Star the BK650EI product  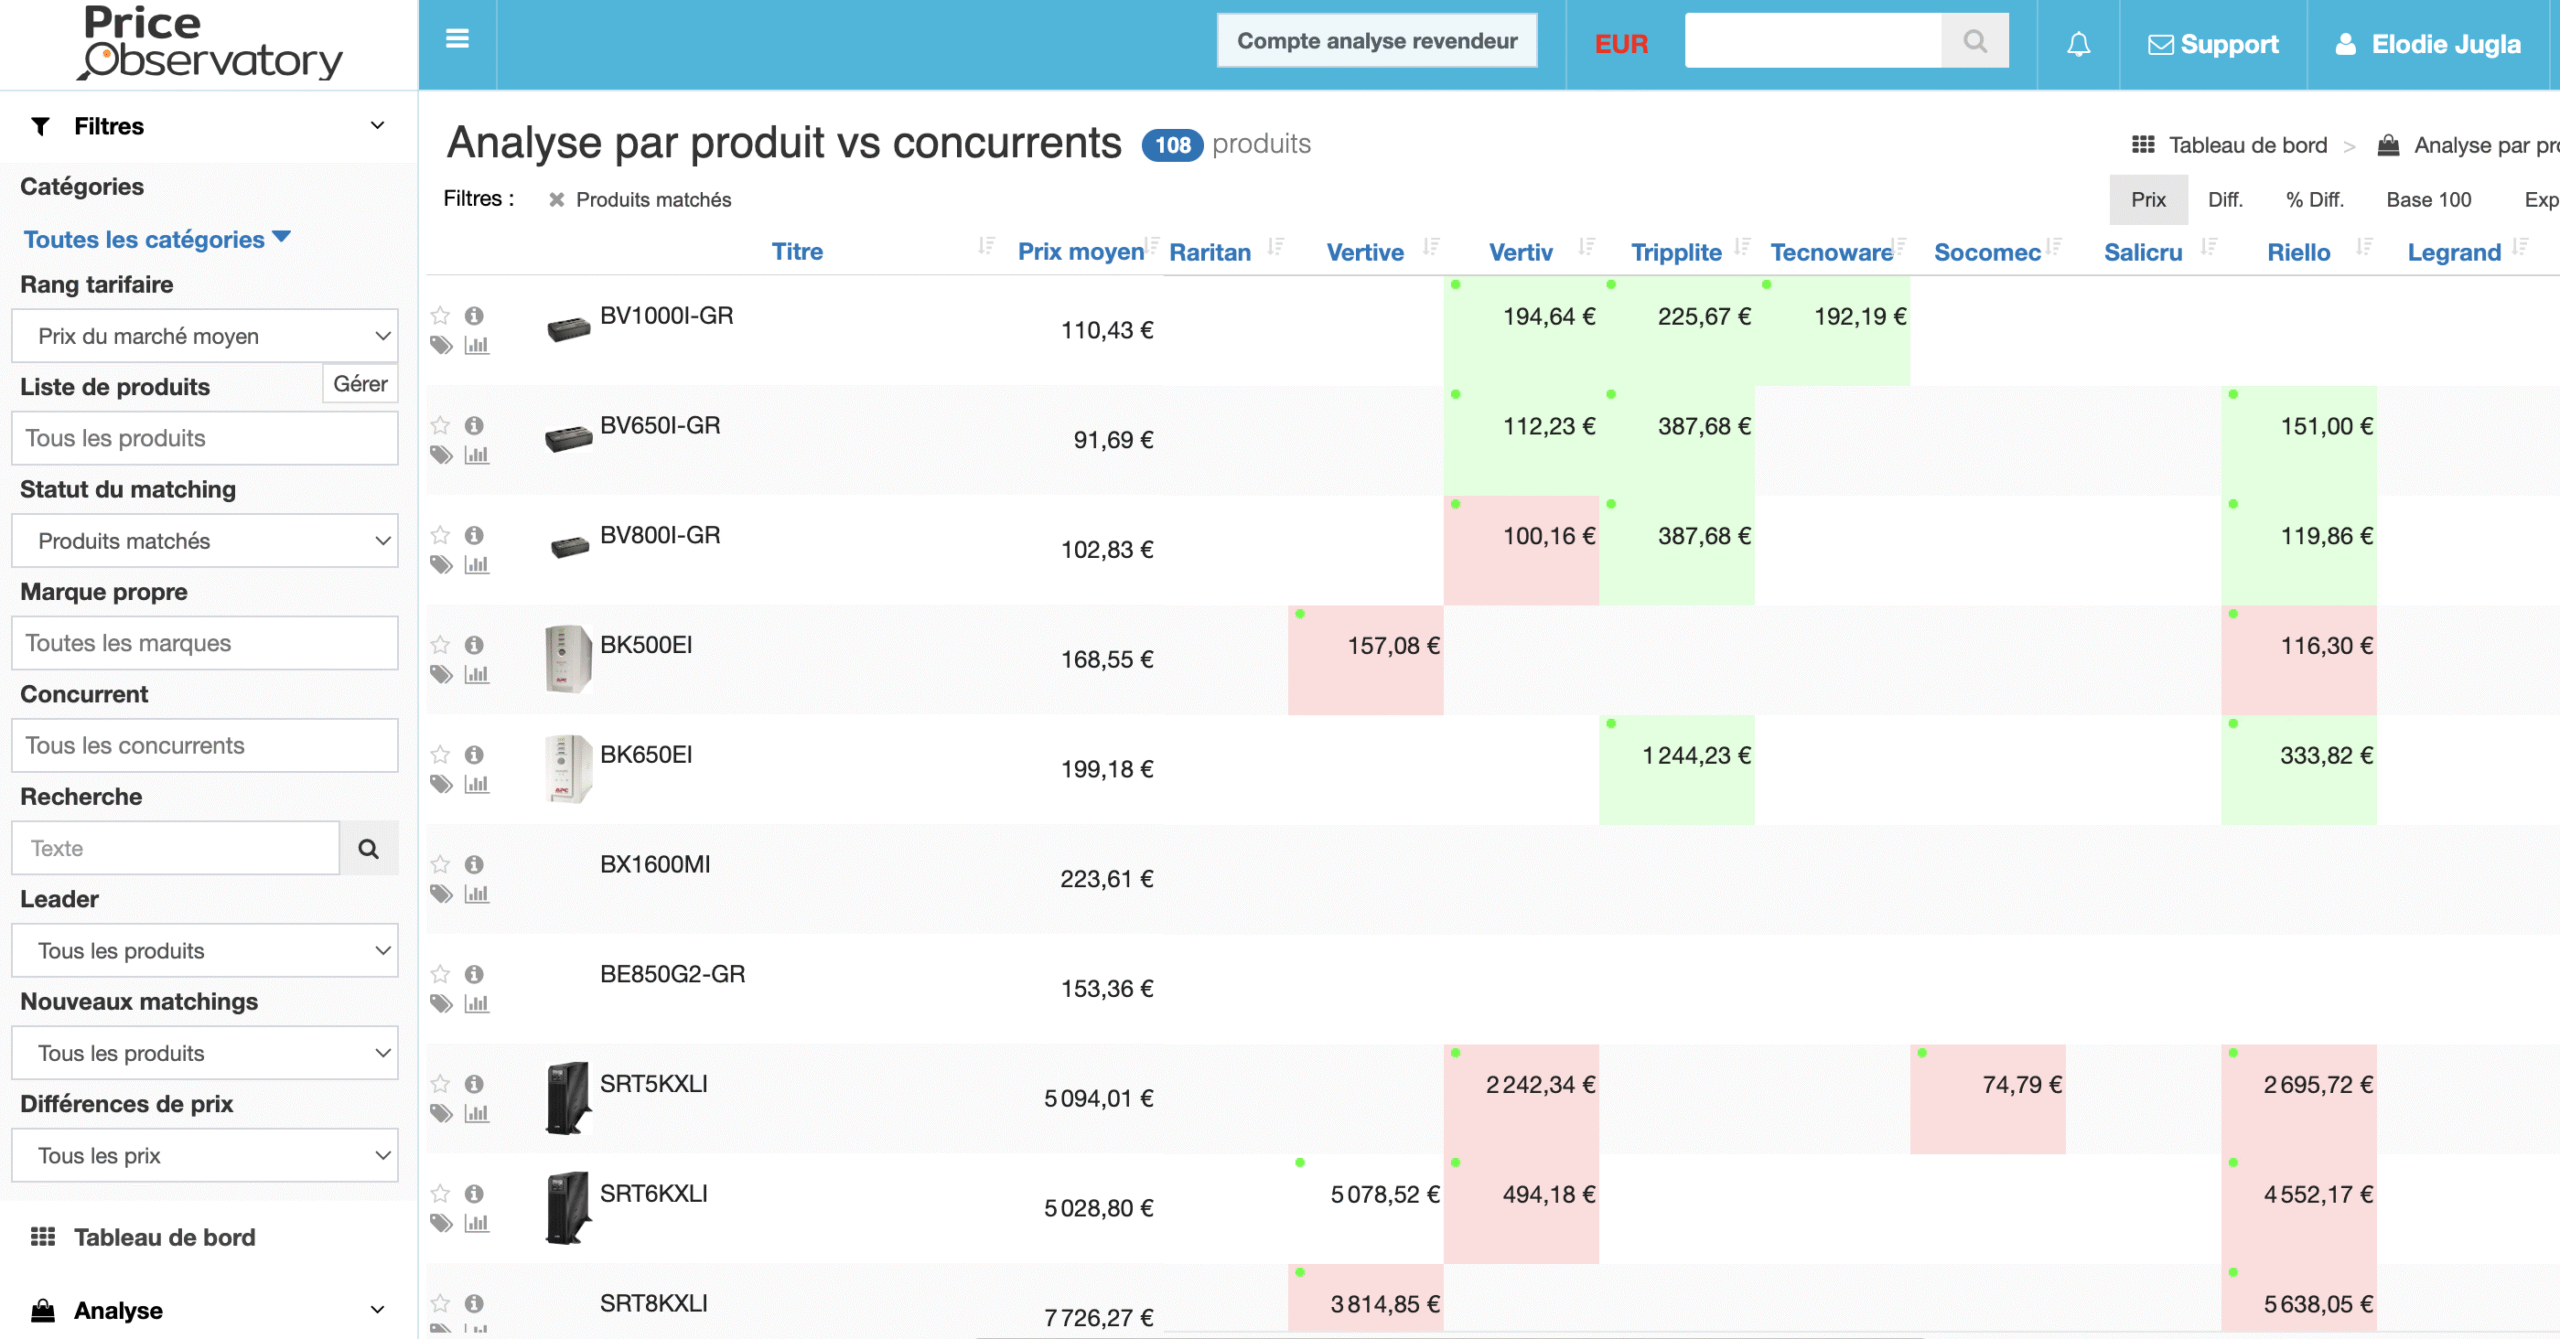(x=440, y=755)
